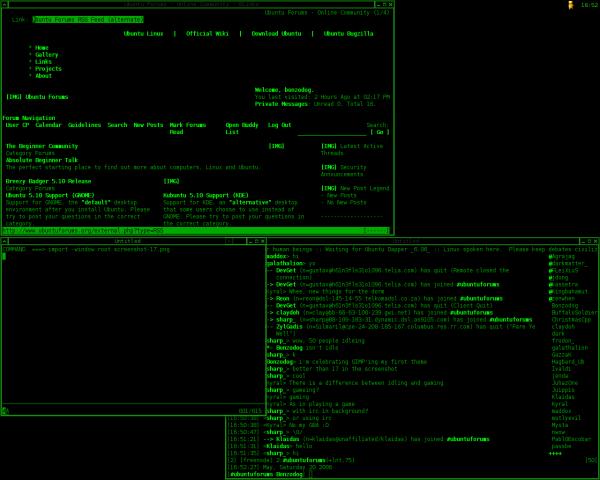Image resolution: width=600 pixels, height=480 pixels.
Task: Select BuffaloSoldier in the IRC nick list
Action: (574, 313)
